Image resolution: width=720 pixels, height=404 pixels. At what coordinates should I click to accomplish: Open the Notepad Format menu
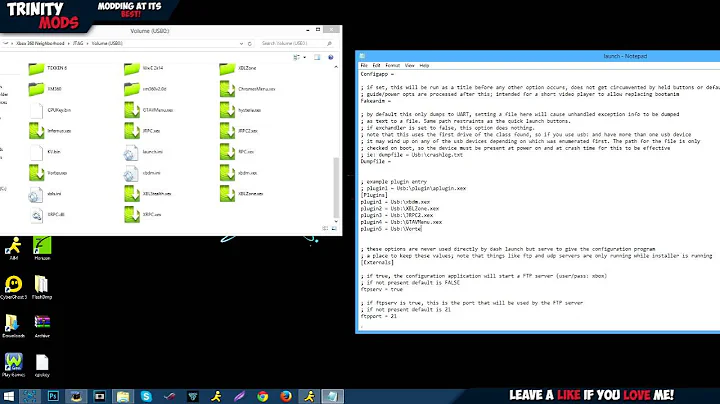[x=393, y=66]
